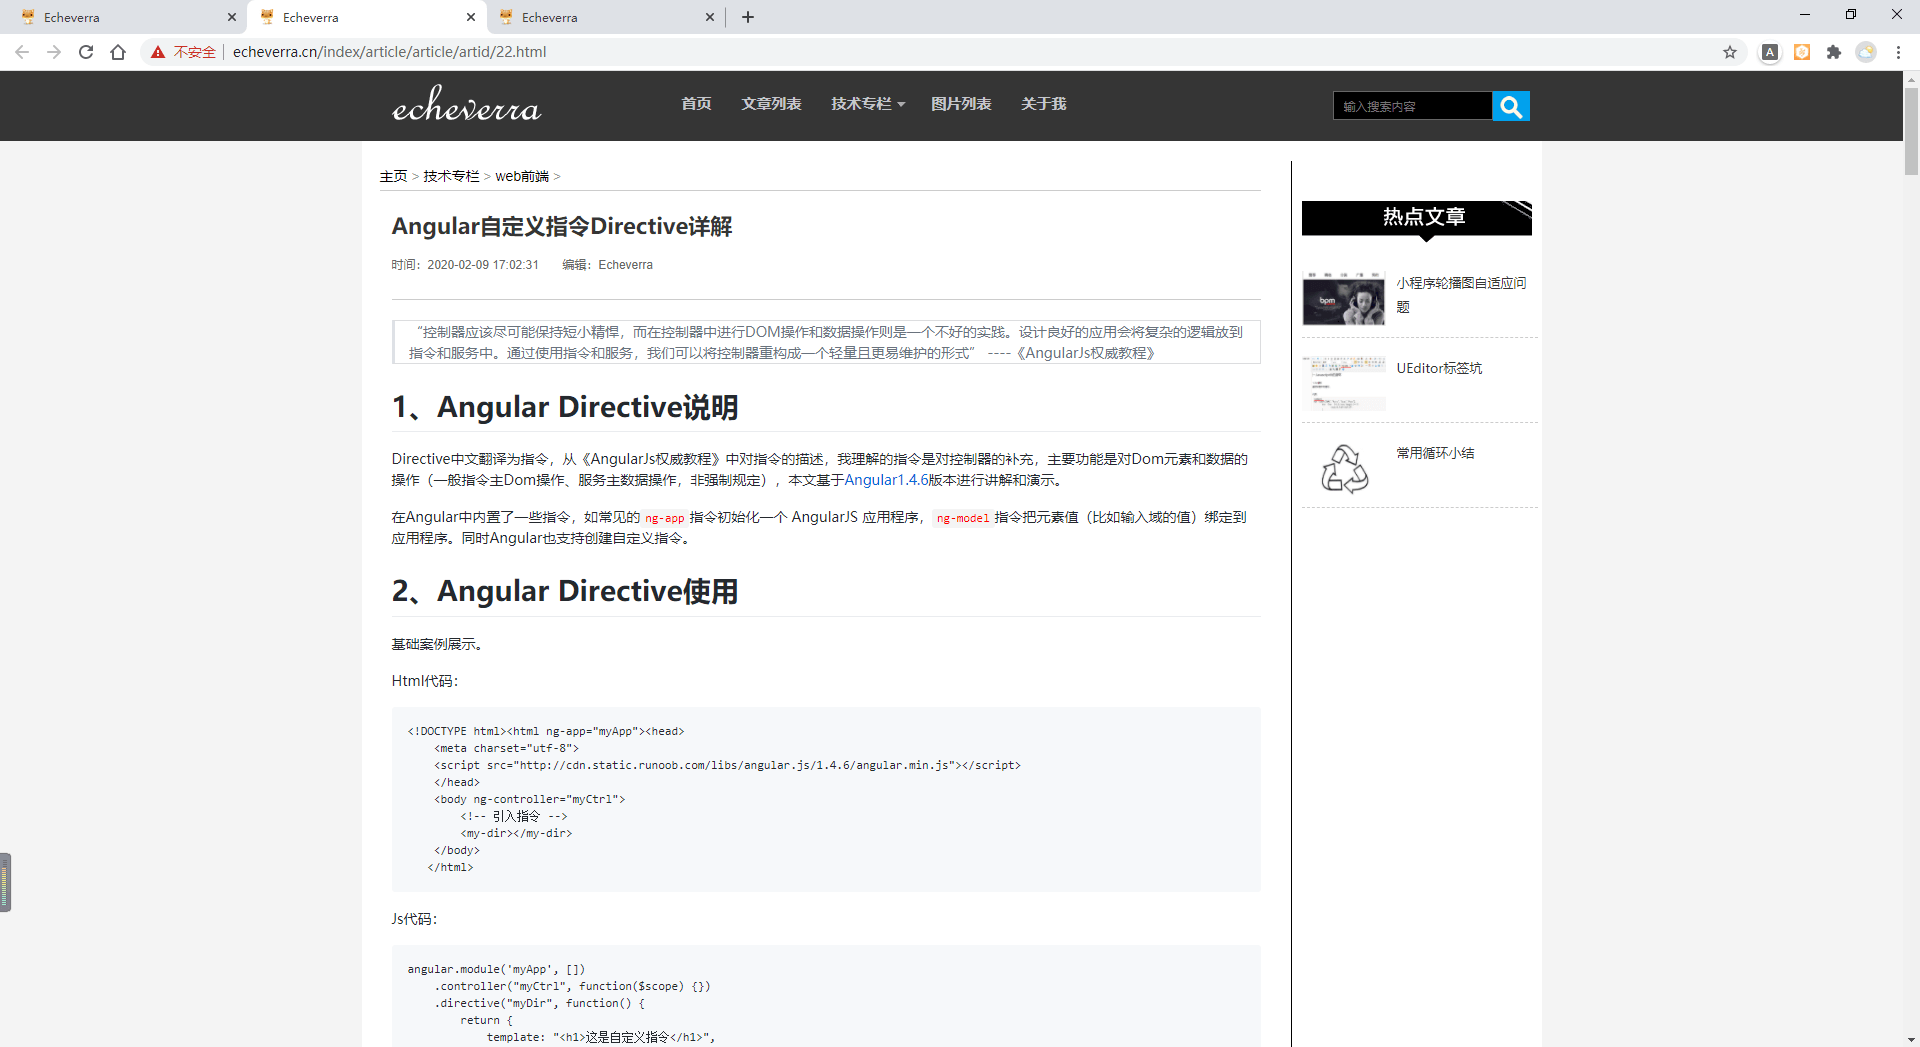The image size is (1920, 1047).
Task: Switch to the first Echeverra tab
Action: (x=120, y=17)
